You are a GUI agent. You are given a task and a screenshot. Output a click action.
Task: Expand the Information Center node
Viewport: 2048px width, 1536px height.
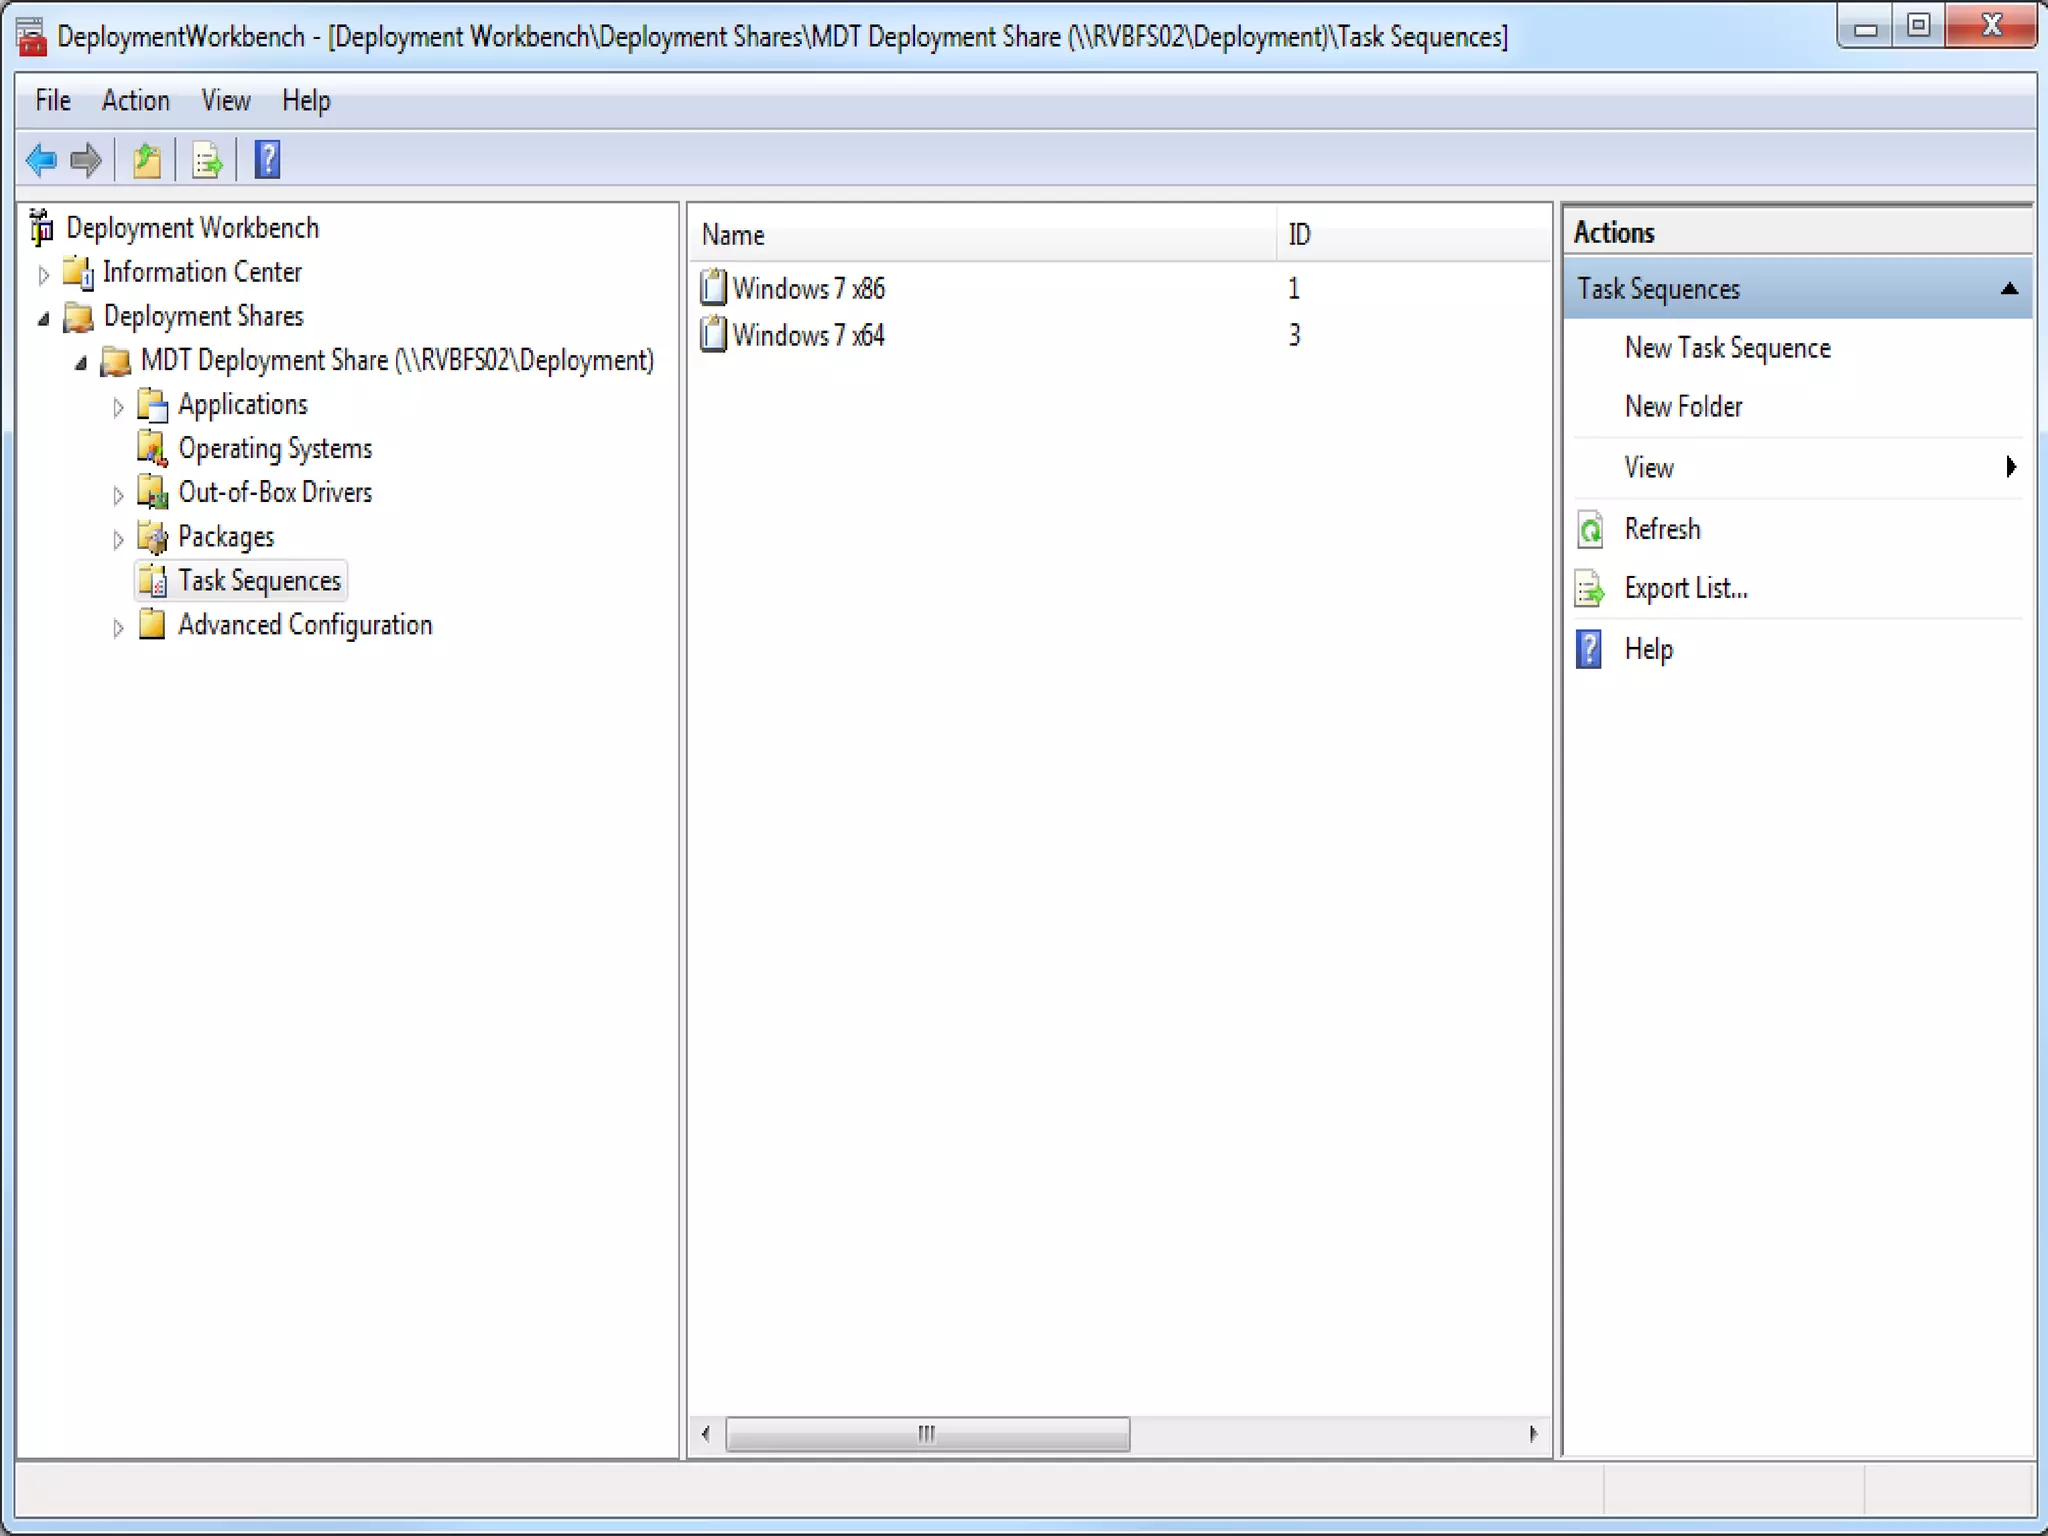click(43, 274)
